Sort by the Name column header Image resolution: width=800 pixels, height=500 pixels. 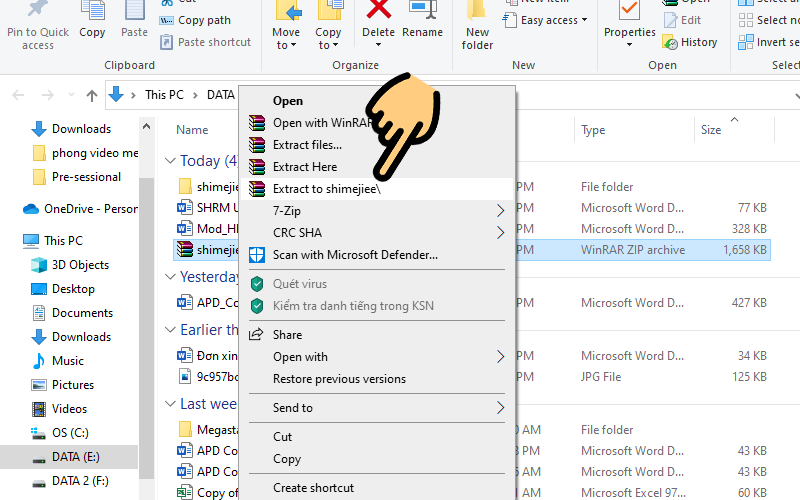(x=192, y=130)
